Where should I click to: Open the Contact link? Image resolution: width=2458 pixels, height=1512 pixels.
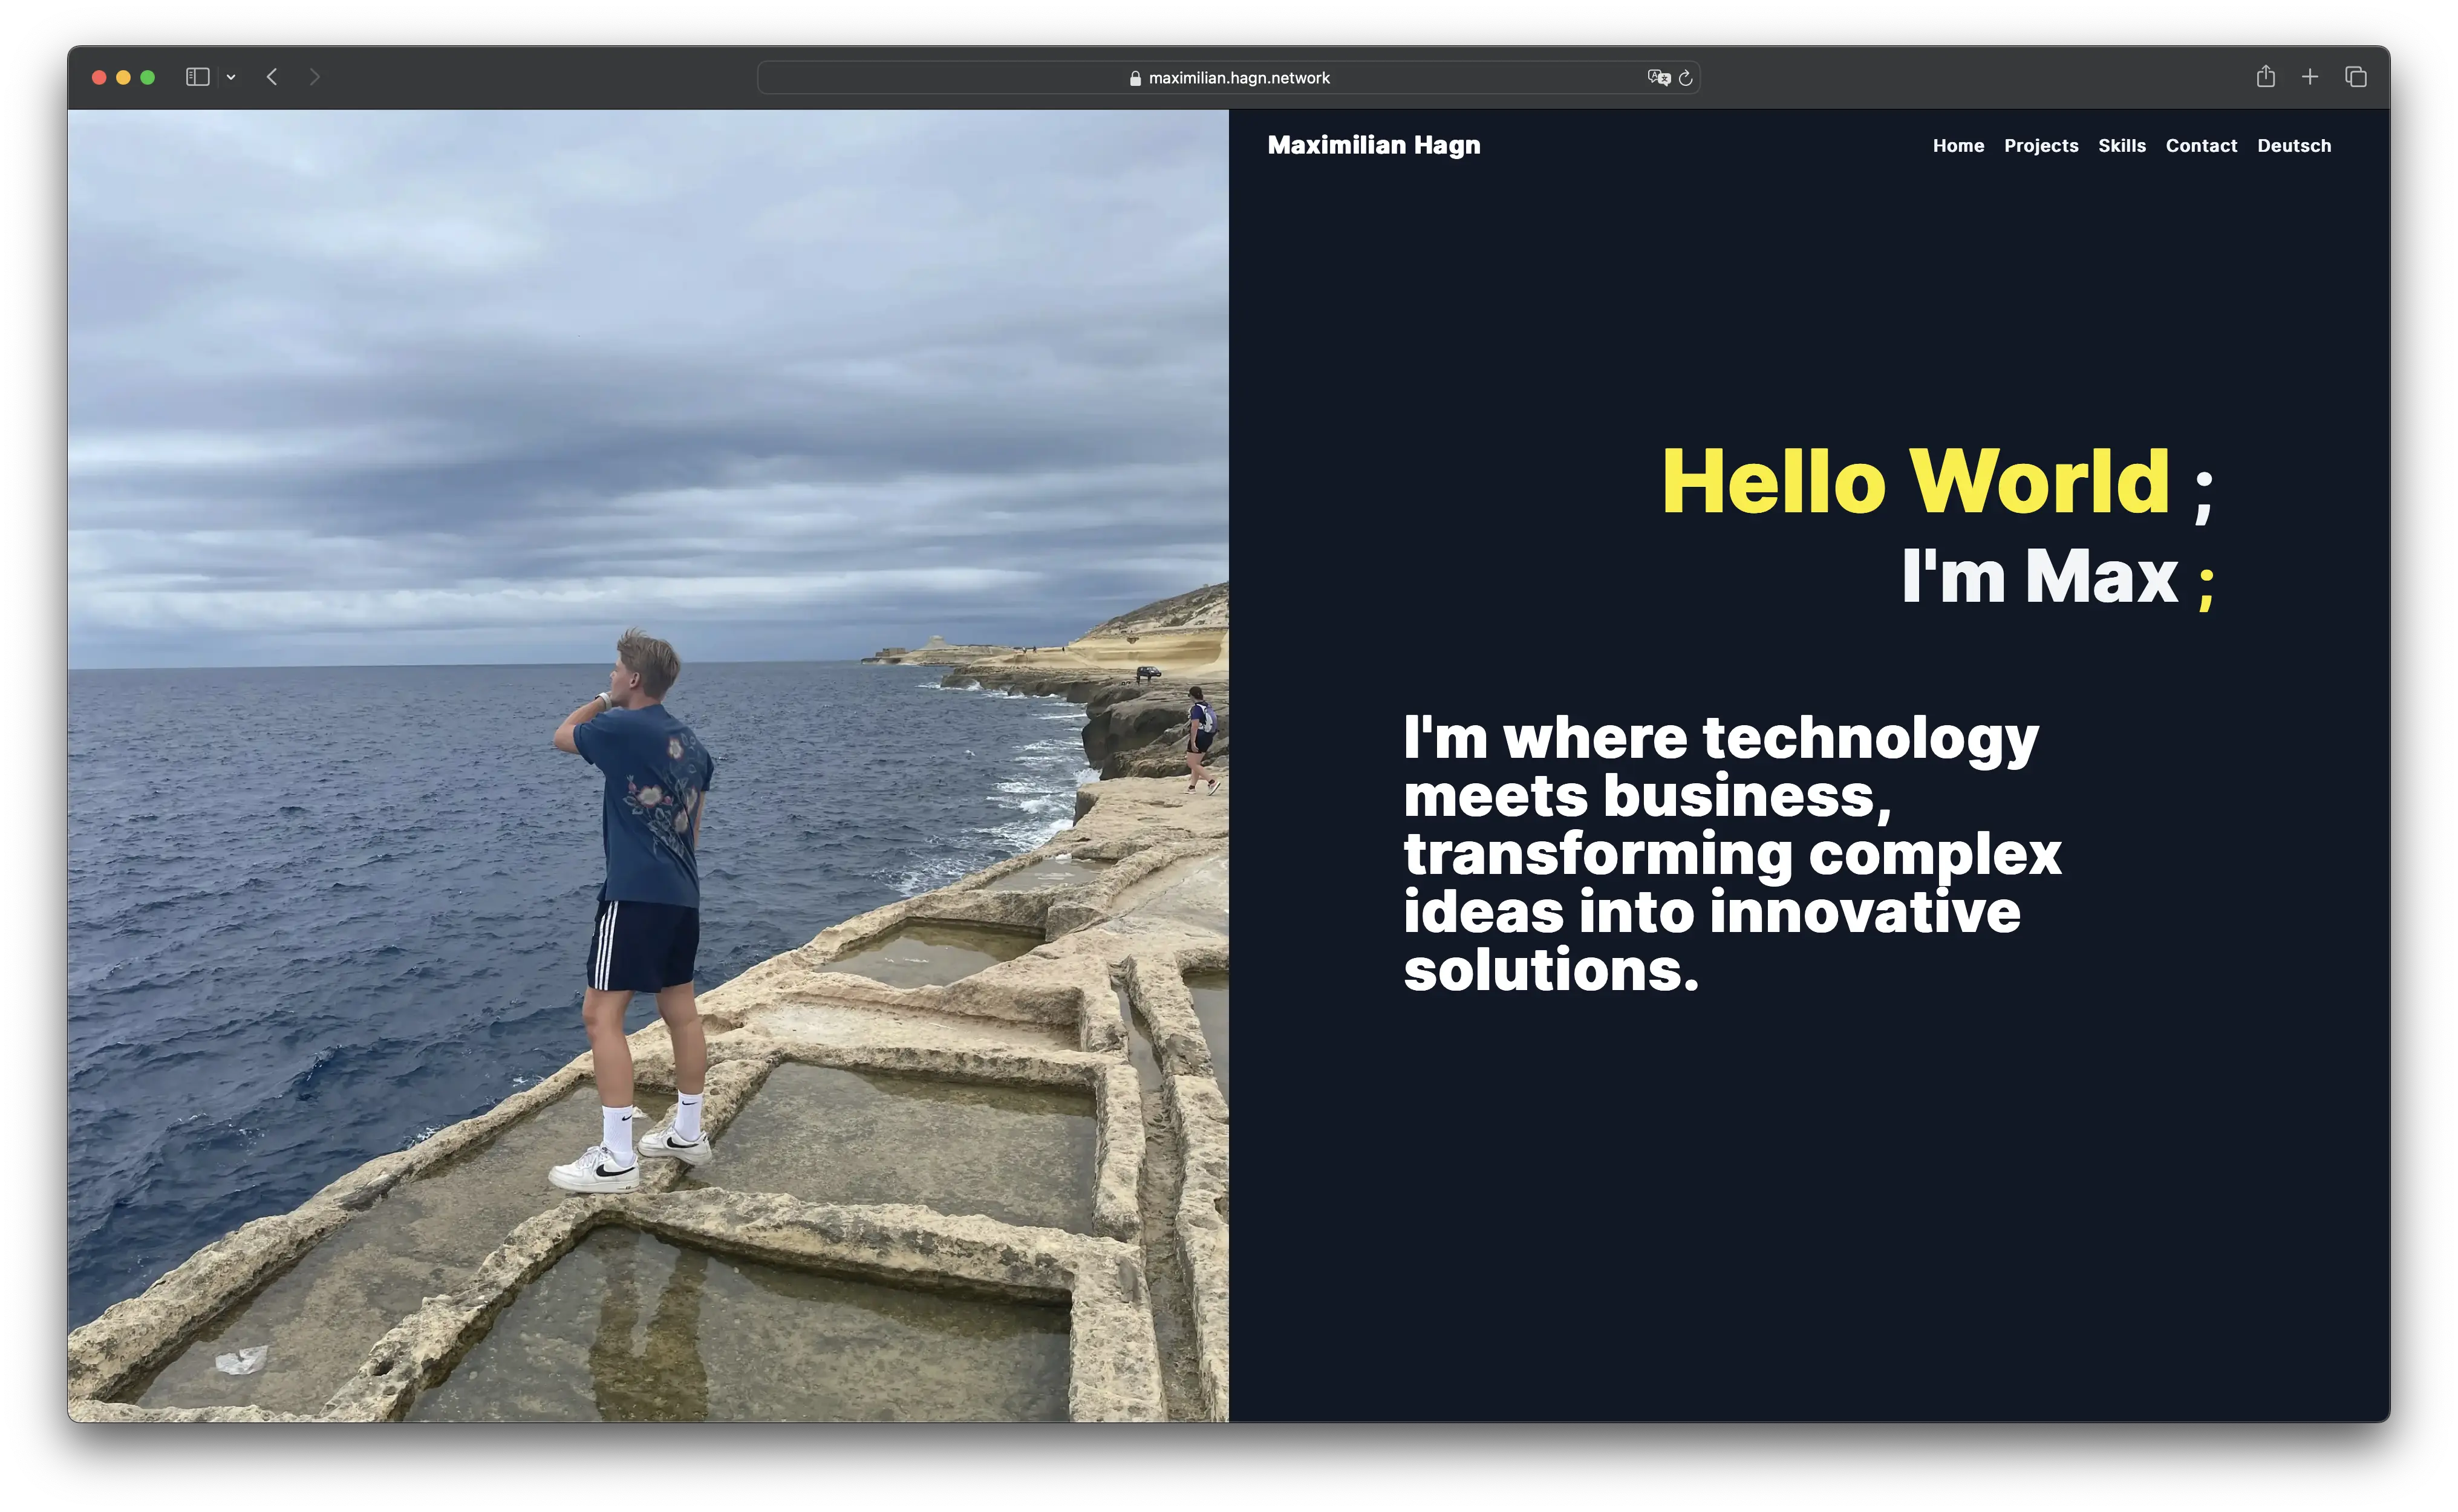pyautogui.click(x=2201, y=146)
